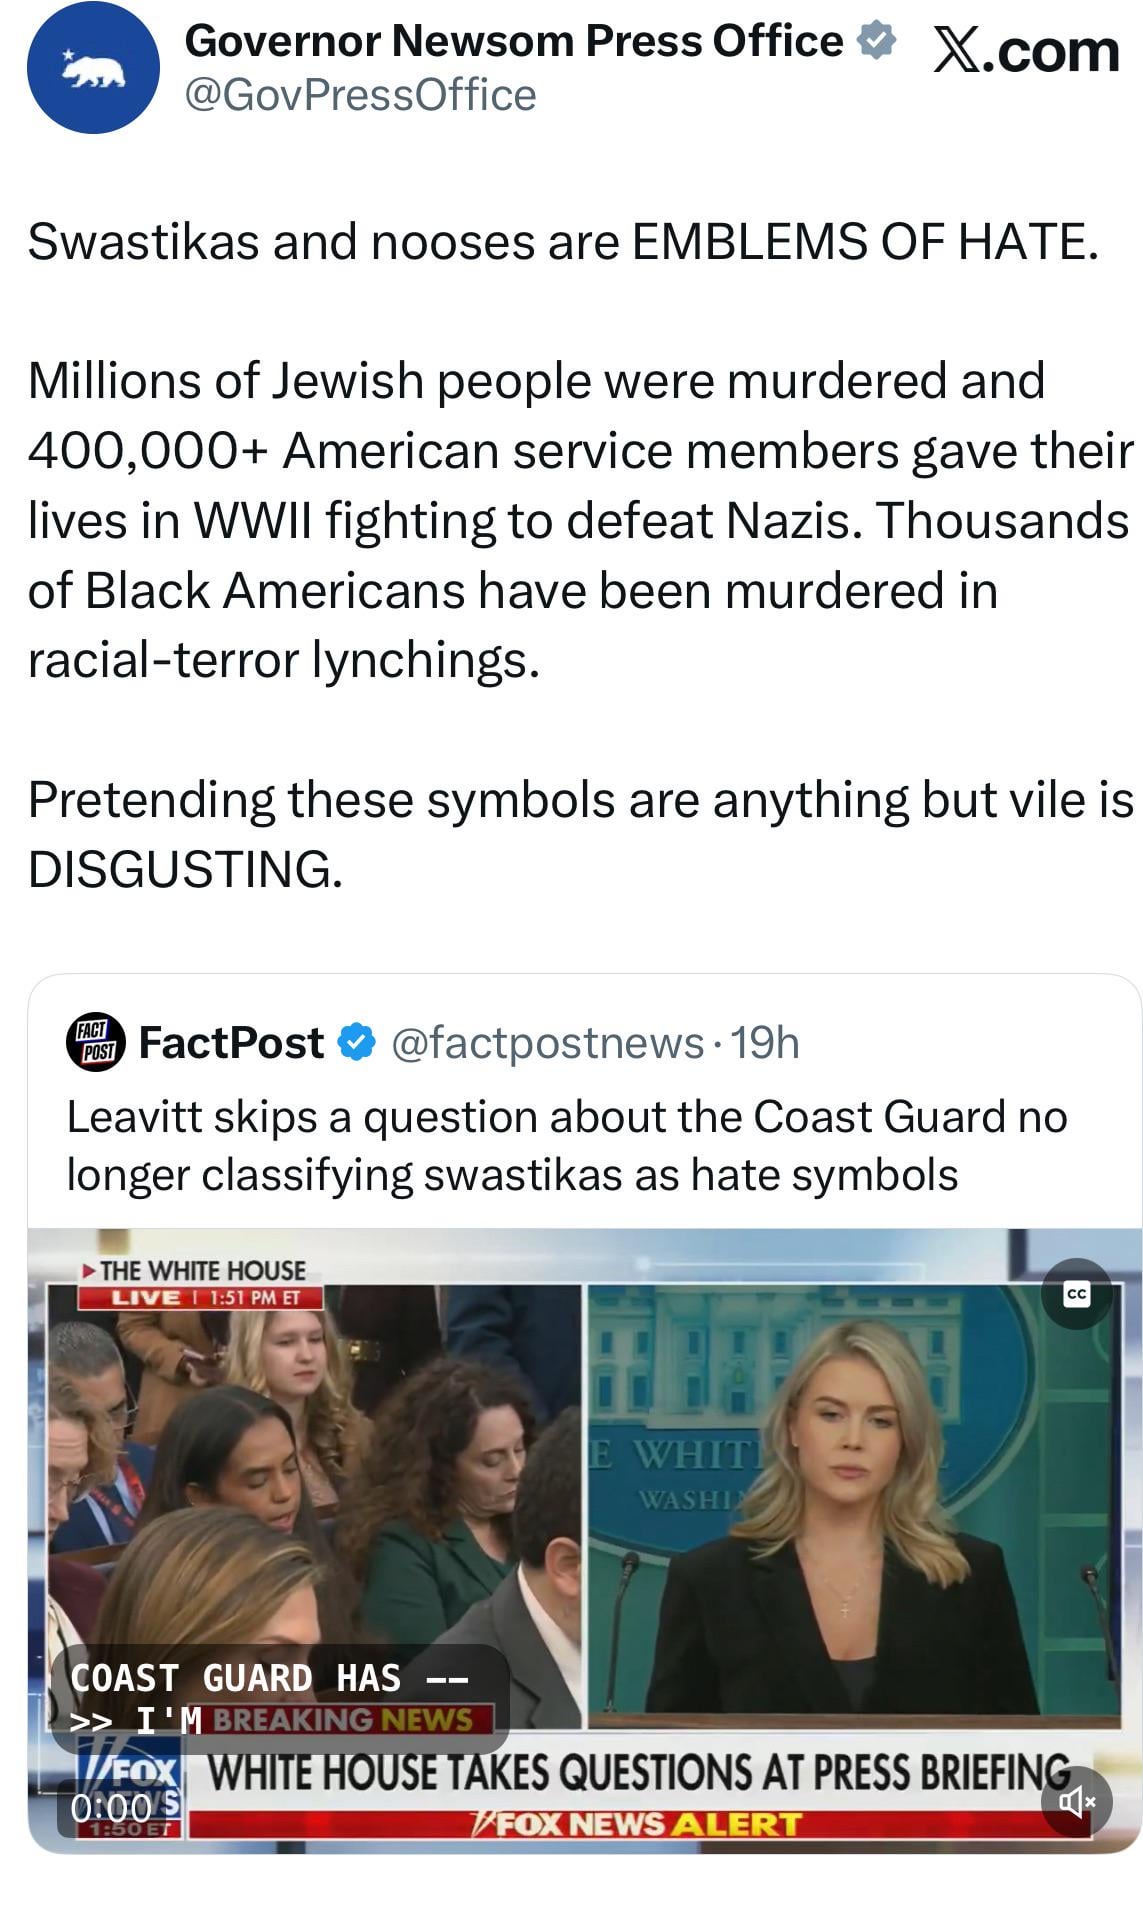Play the Fox News briefing video
The height and width of the screenshot is (1905, 1143).
coord(585,1540)
